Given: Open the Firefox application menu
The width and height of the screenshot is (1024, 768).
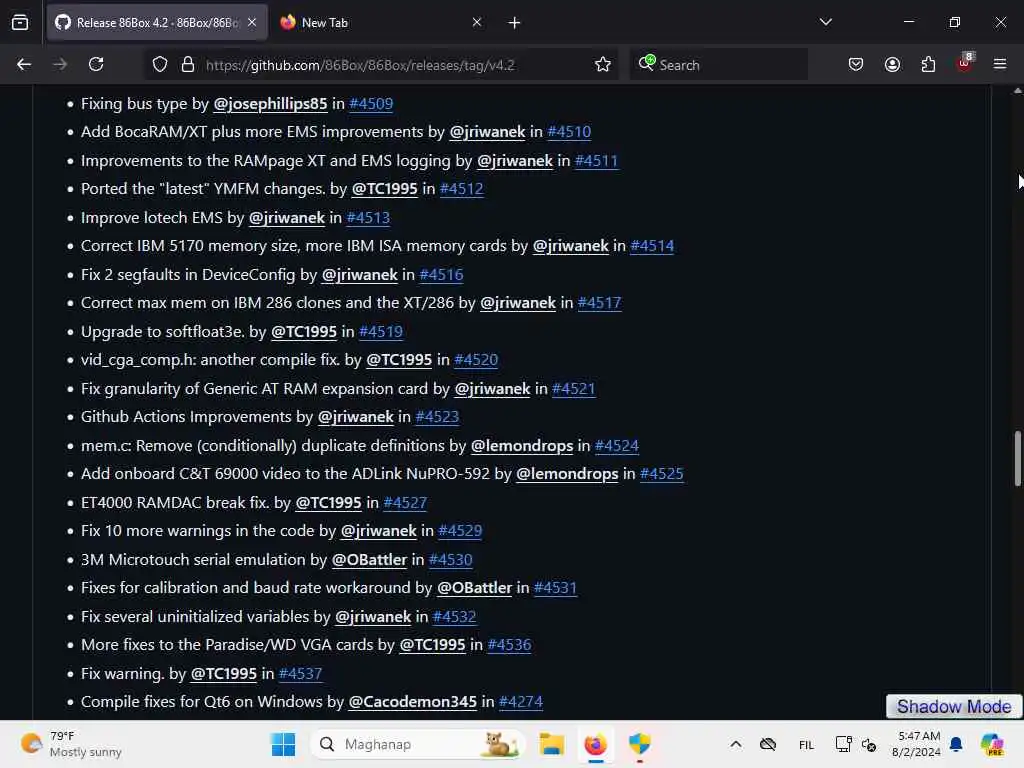Looking at the screenshot, I should click(1000, 64).
